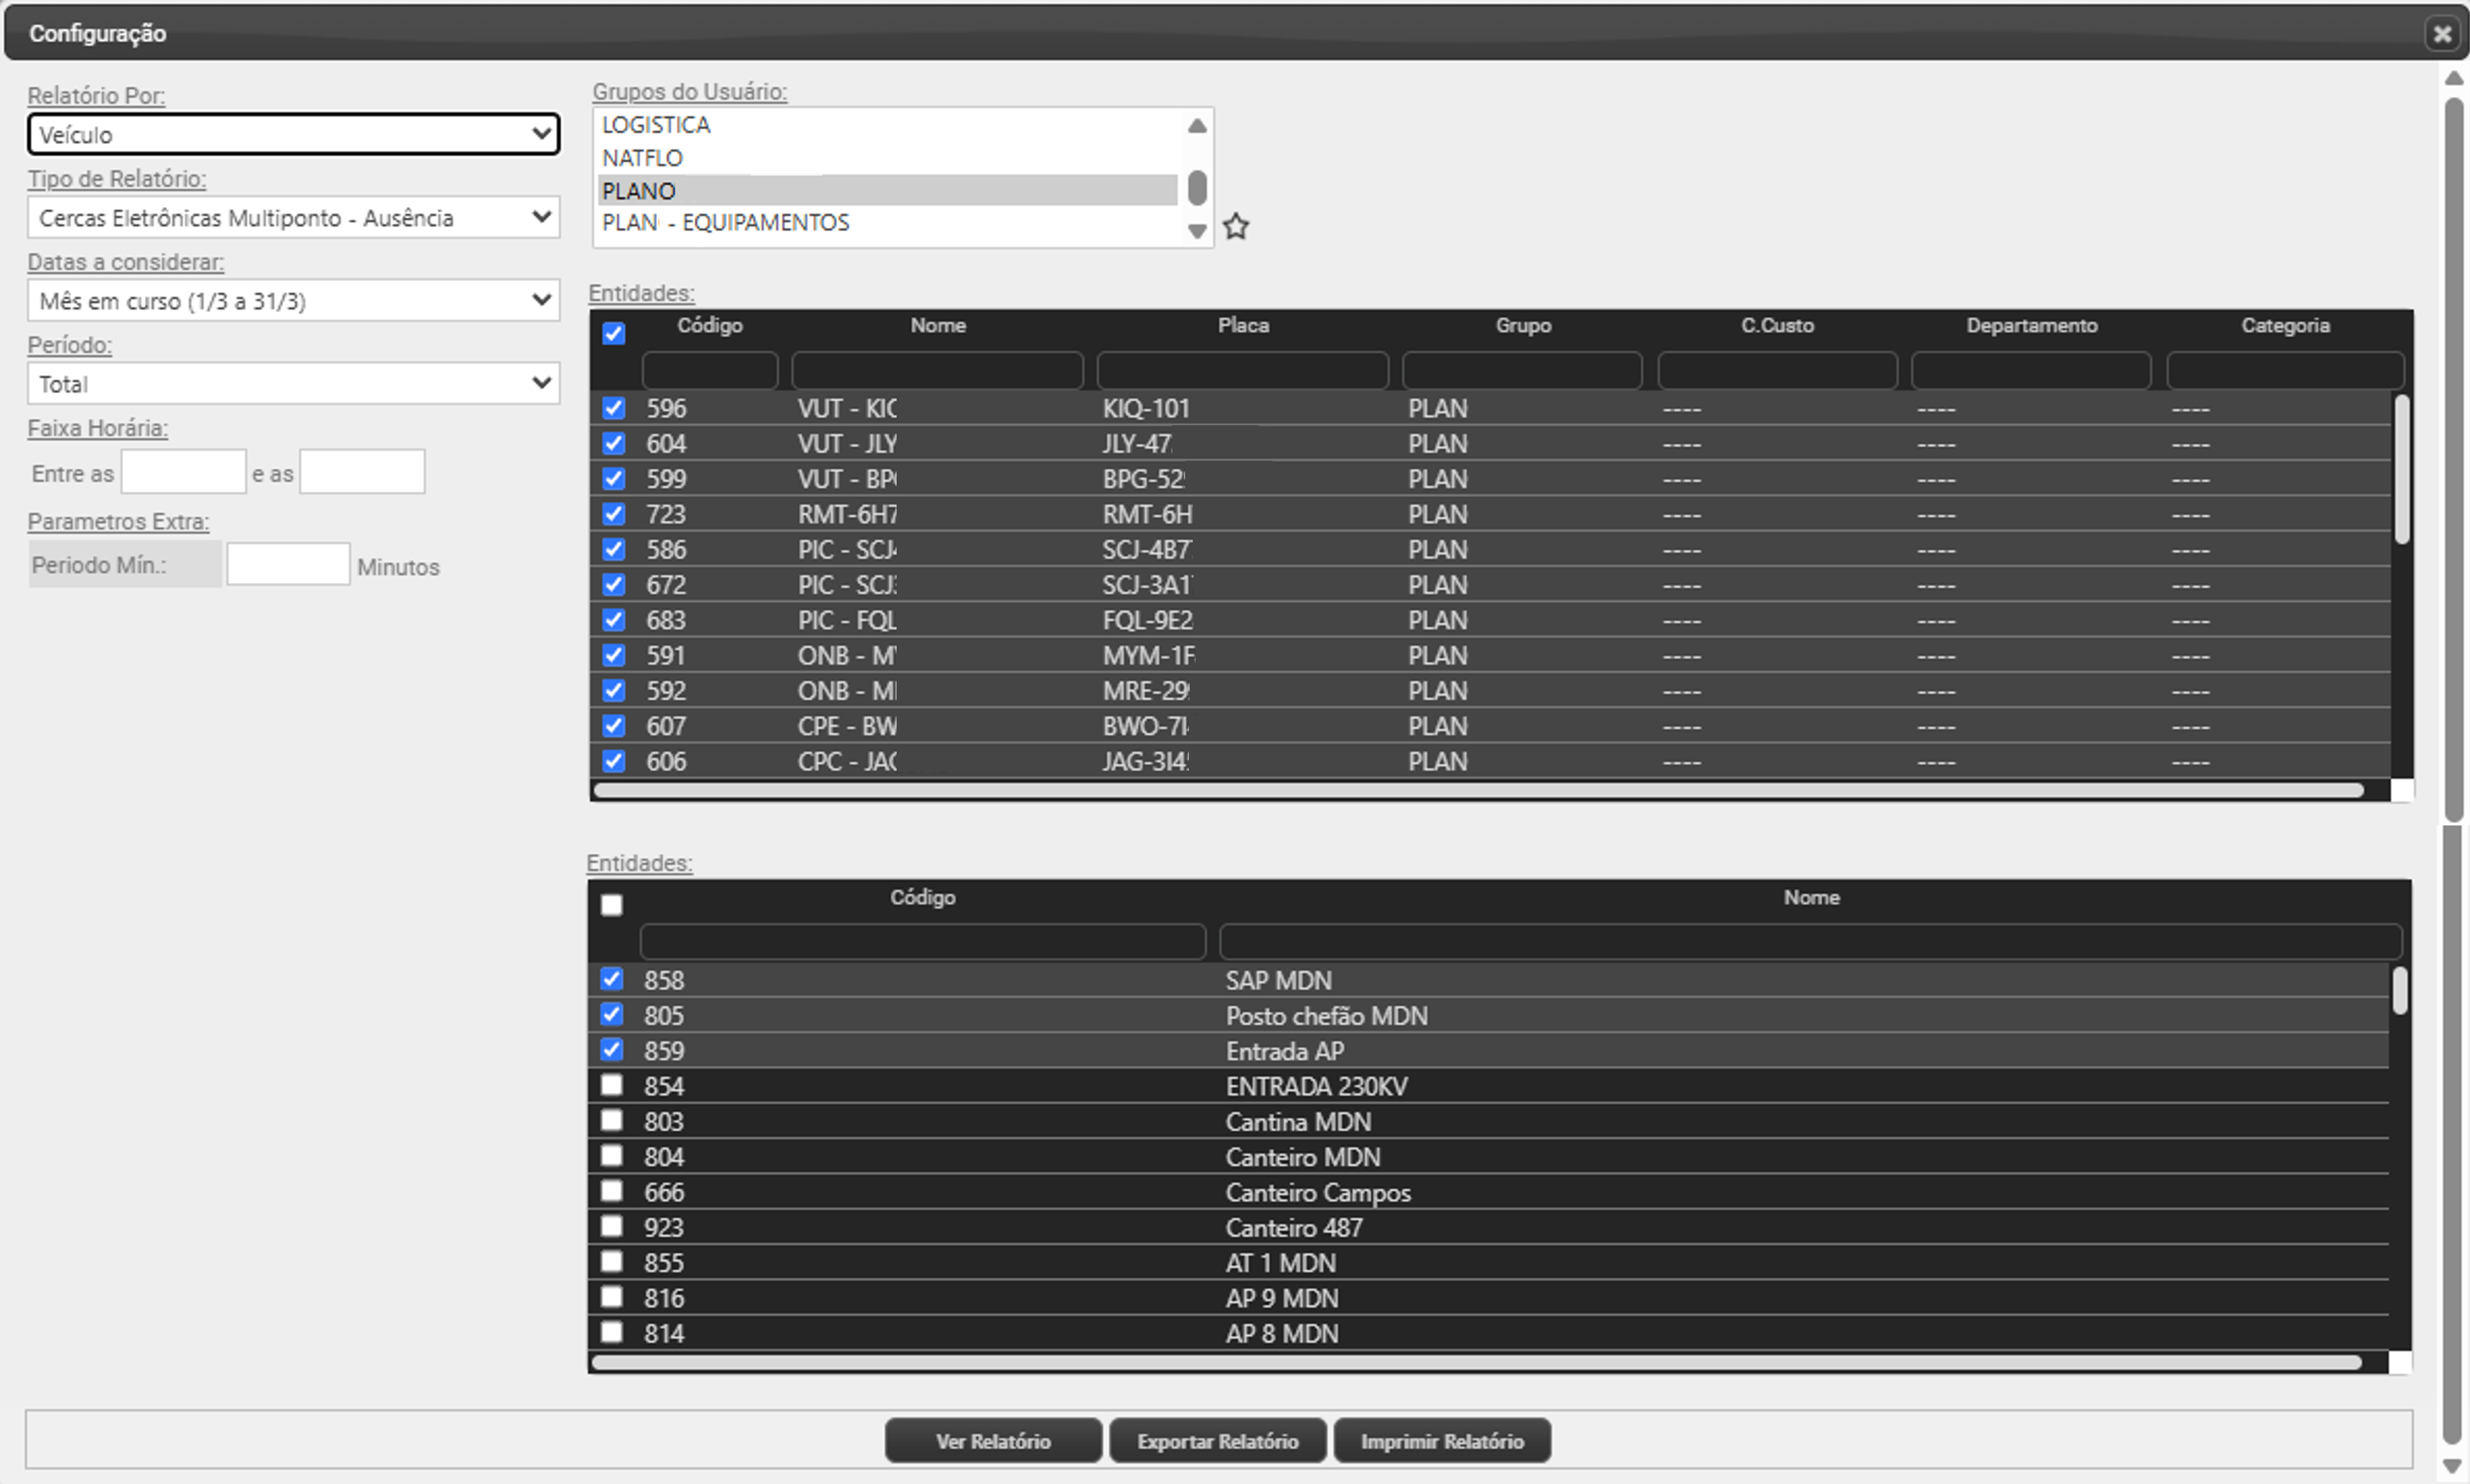The width and height of the screenshot is (2470, 1484).
Task: Click the Nome filter field in vehicles table
Action: click(937, 370)
